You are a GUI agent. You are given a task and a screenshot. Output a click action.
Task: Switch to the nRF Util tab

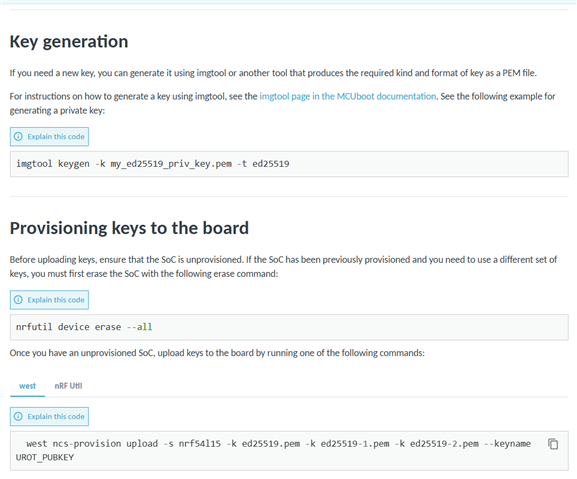click(x=68, y=386)
